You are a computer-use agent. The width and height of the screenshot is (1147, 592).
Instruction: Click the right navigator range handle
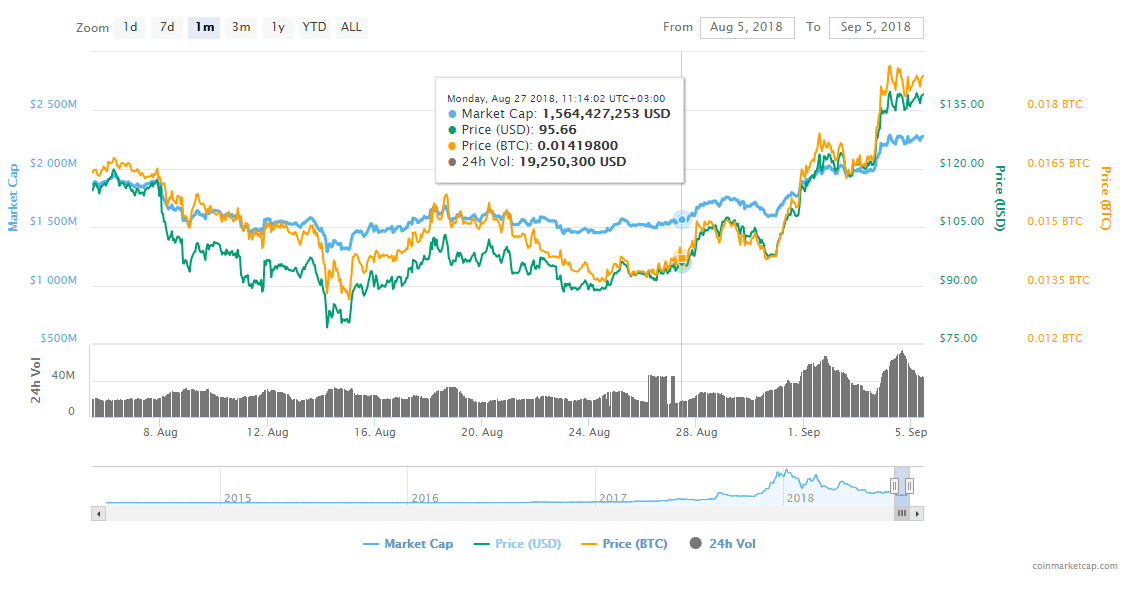tap(909, 486)
